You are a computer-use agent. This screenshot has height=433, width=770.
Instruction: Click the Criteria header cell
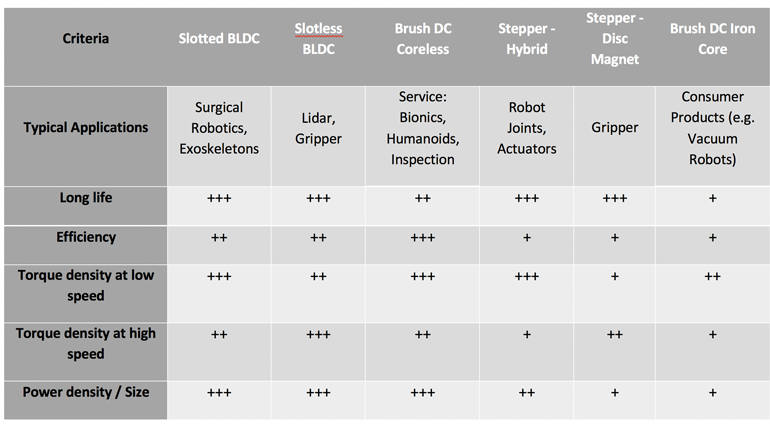85,39
